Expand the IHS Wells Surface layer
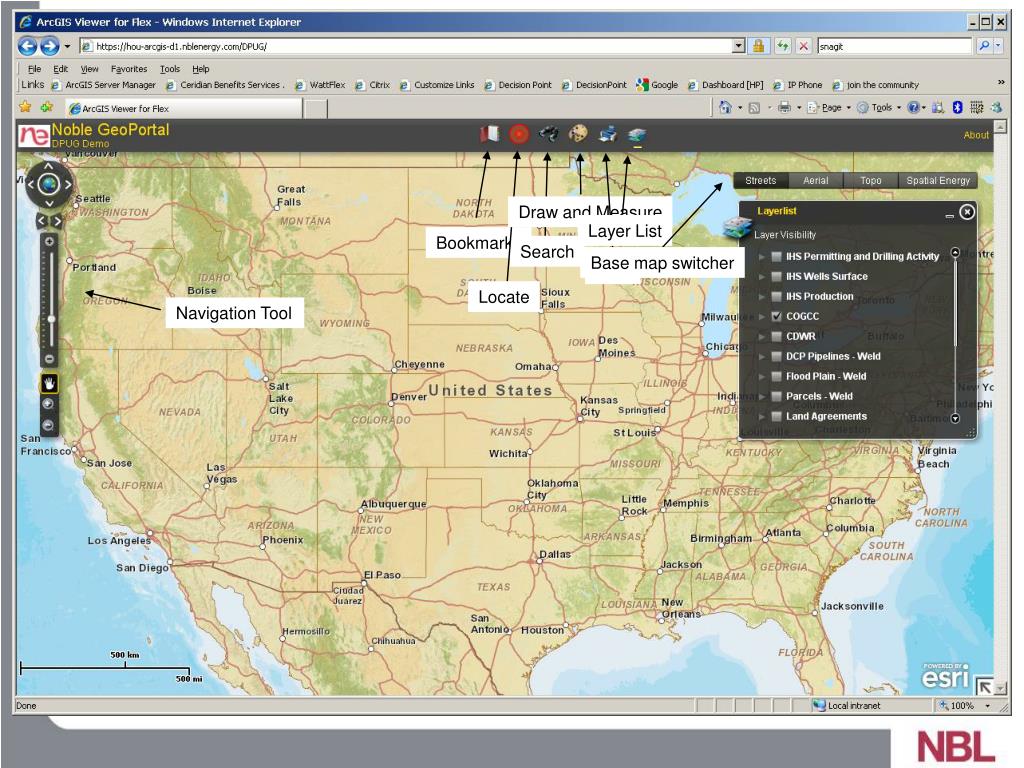The height and width of the screenshot is (768, 1024). 761,276
